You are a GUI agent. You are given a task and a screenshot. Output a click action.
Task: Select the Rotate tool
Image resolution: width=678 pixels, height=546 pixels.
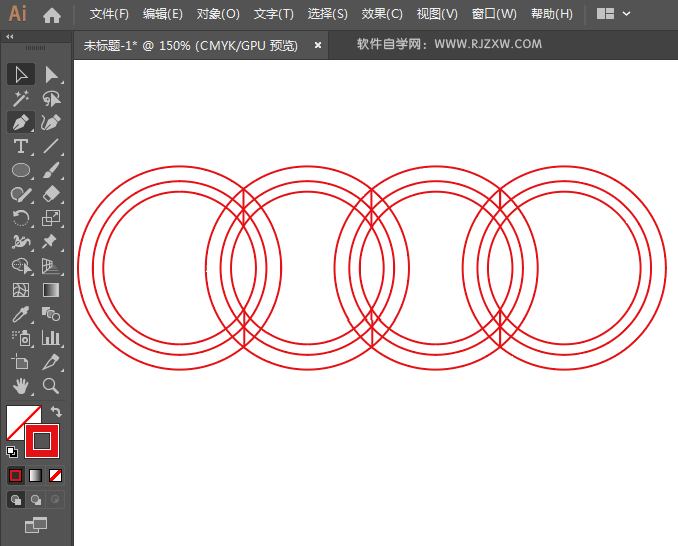click(21, 218)
